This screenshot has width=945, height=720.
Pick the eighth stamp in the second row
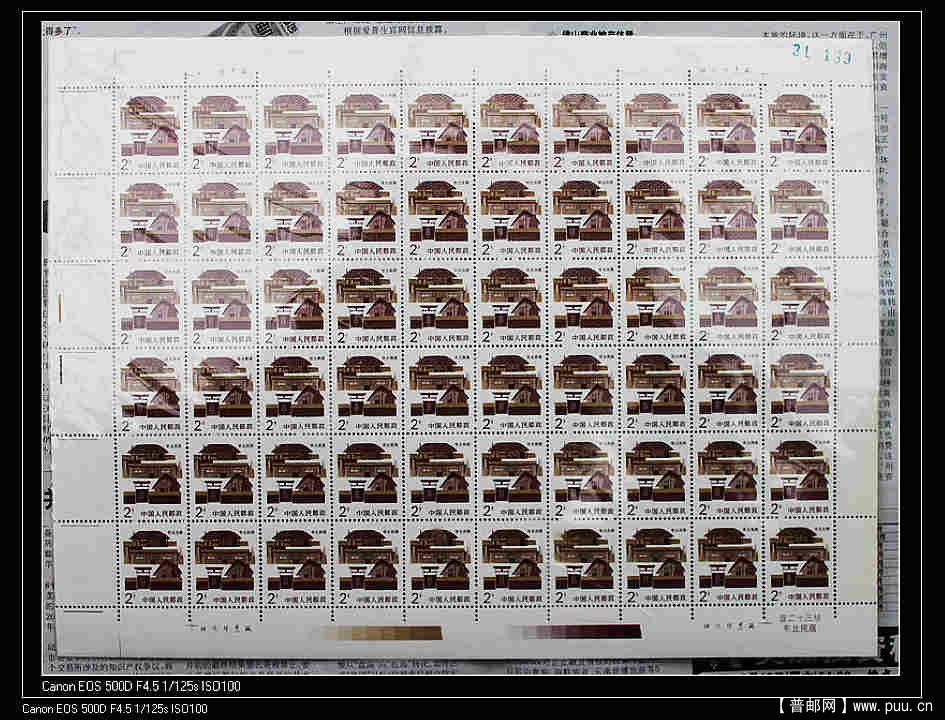coord(655,217)
